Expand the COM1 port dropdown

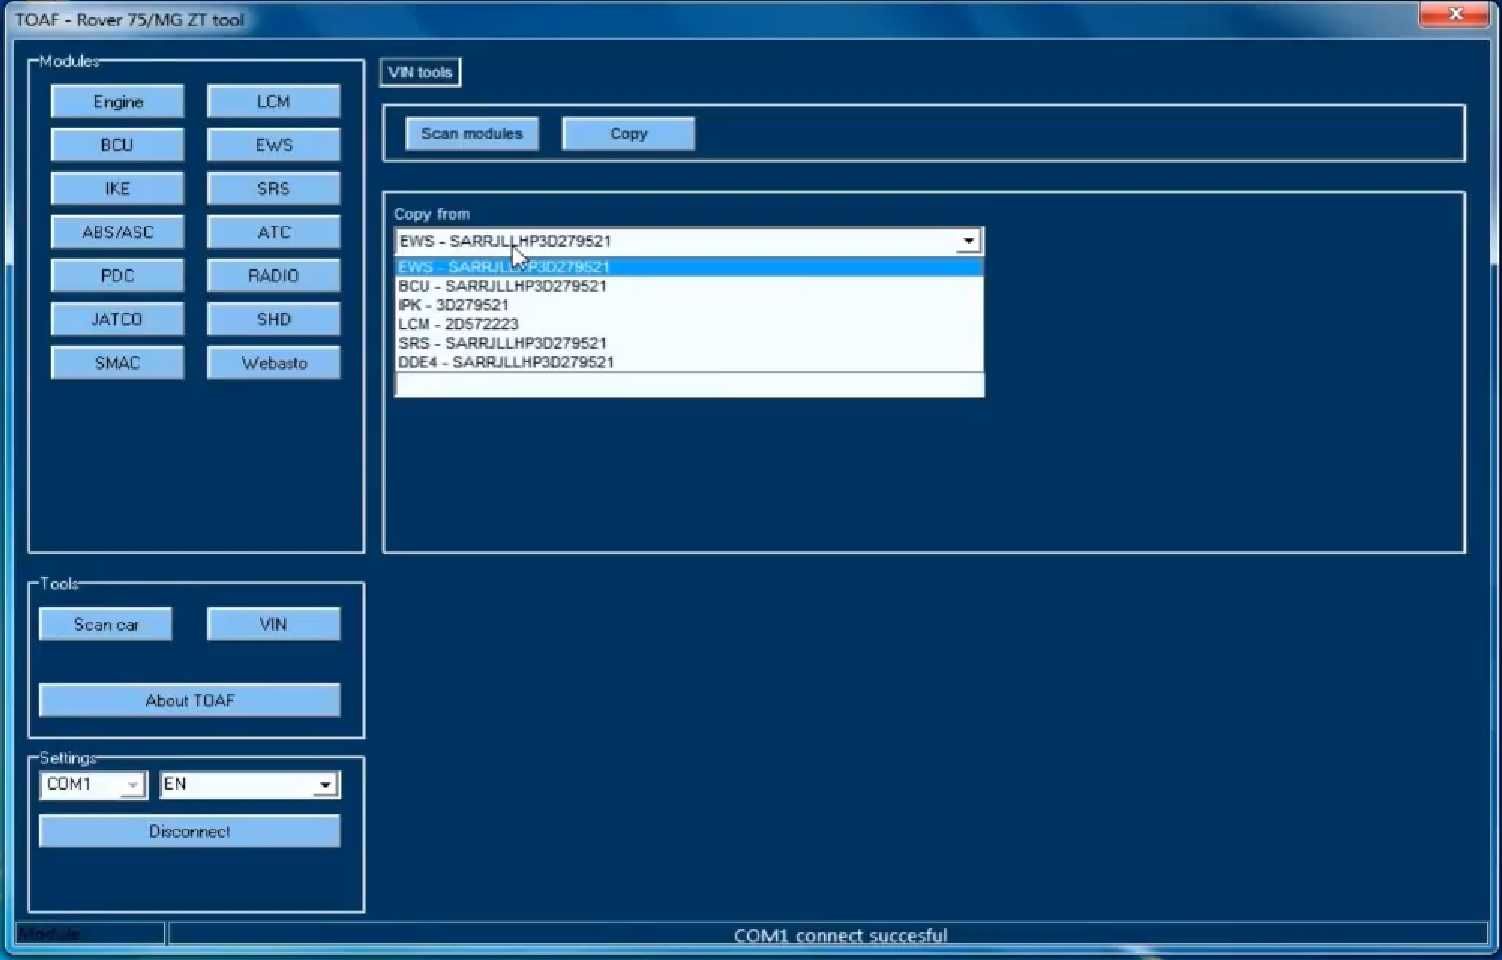pos(132,785)
